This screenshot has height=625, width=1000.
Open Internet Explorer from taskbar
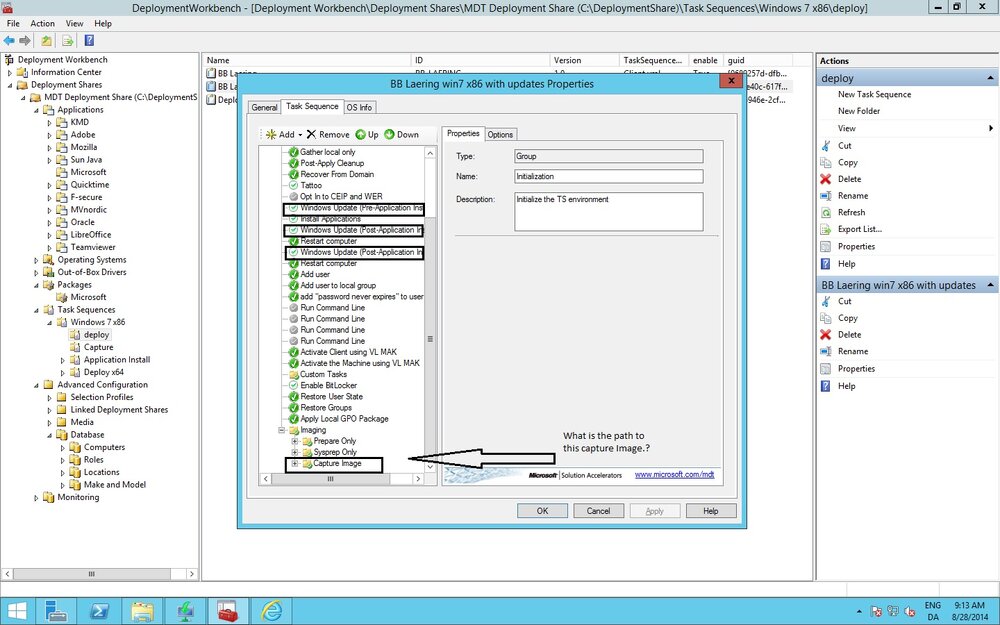coord(271,612)
